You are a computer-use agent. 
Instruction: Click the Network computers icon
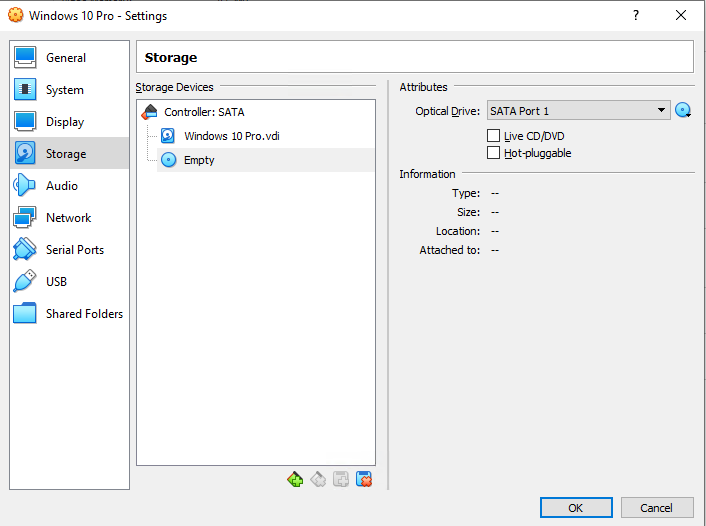coord(24,217)
